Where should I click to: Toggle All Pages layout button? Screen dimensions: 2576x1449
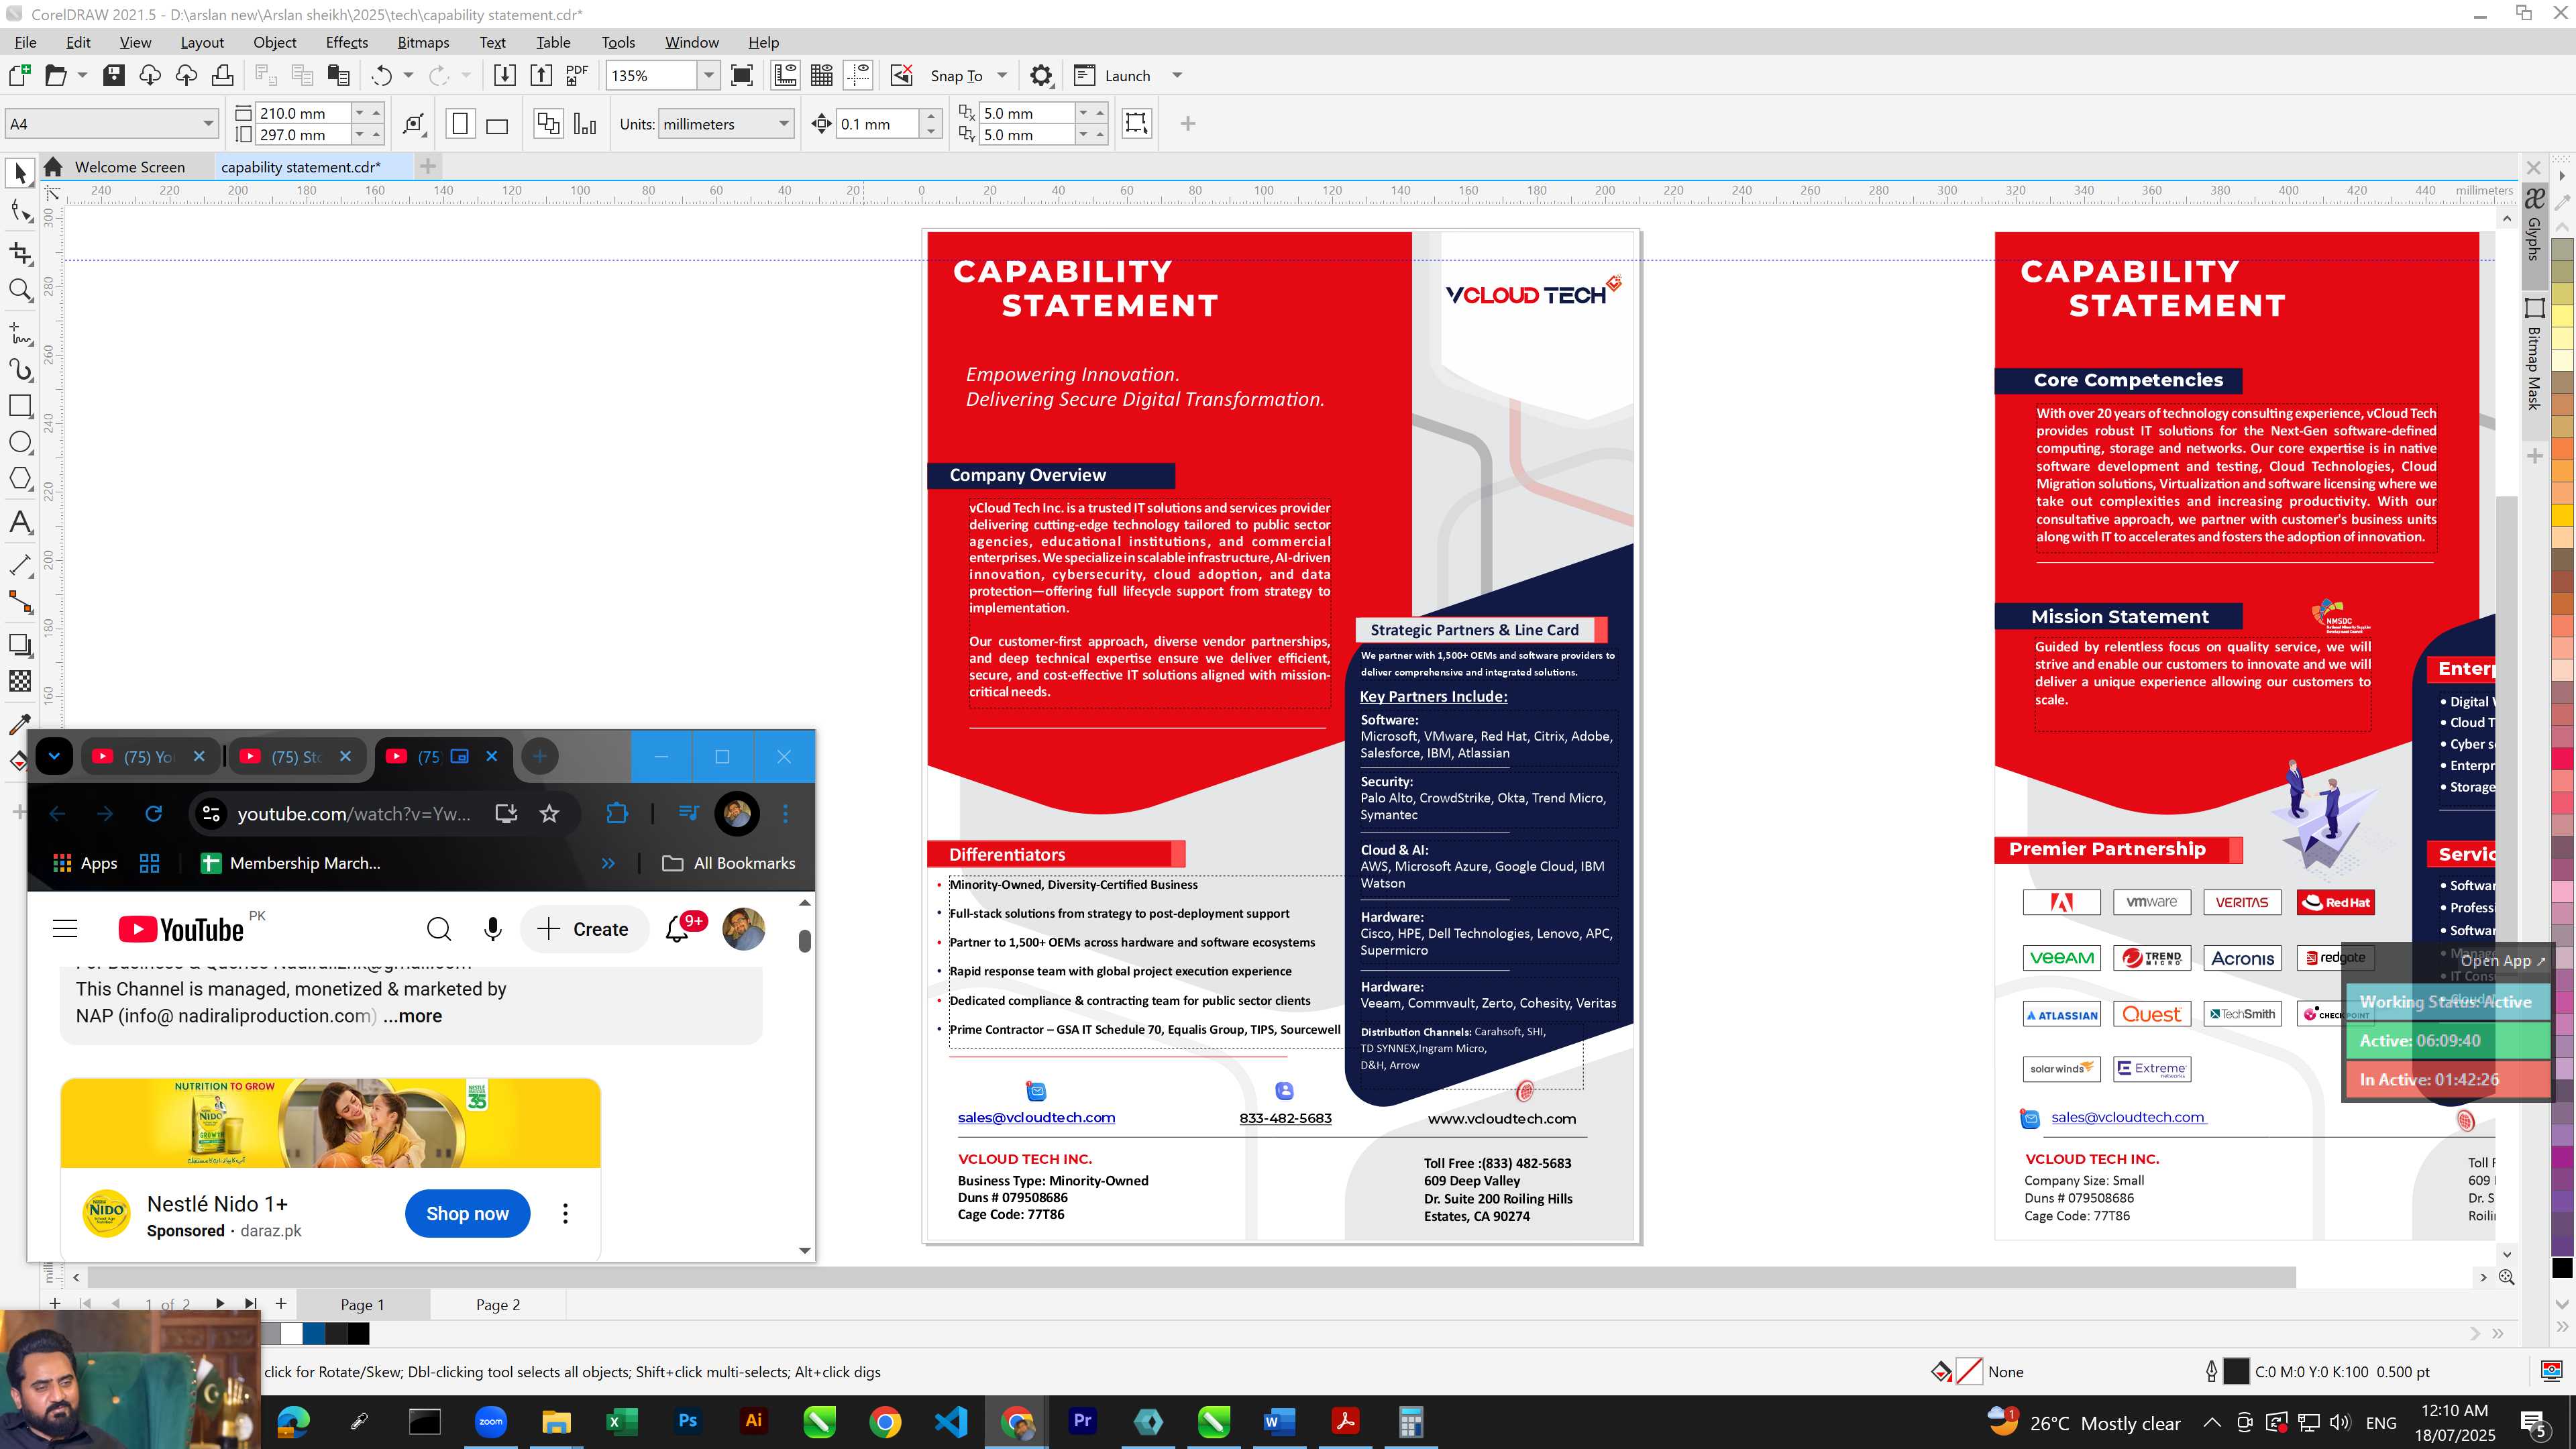point(548,124)
